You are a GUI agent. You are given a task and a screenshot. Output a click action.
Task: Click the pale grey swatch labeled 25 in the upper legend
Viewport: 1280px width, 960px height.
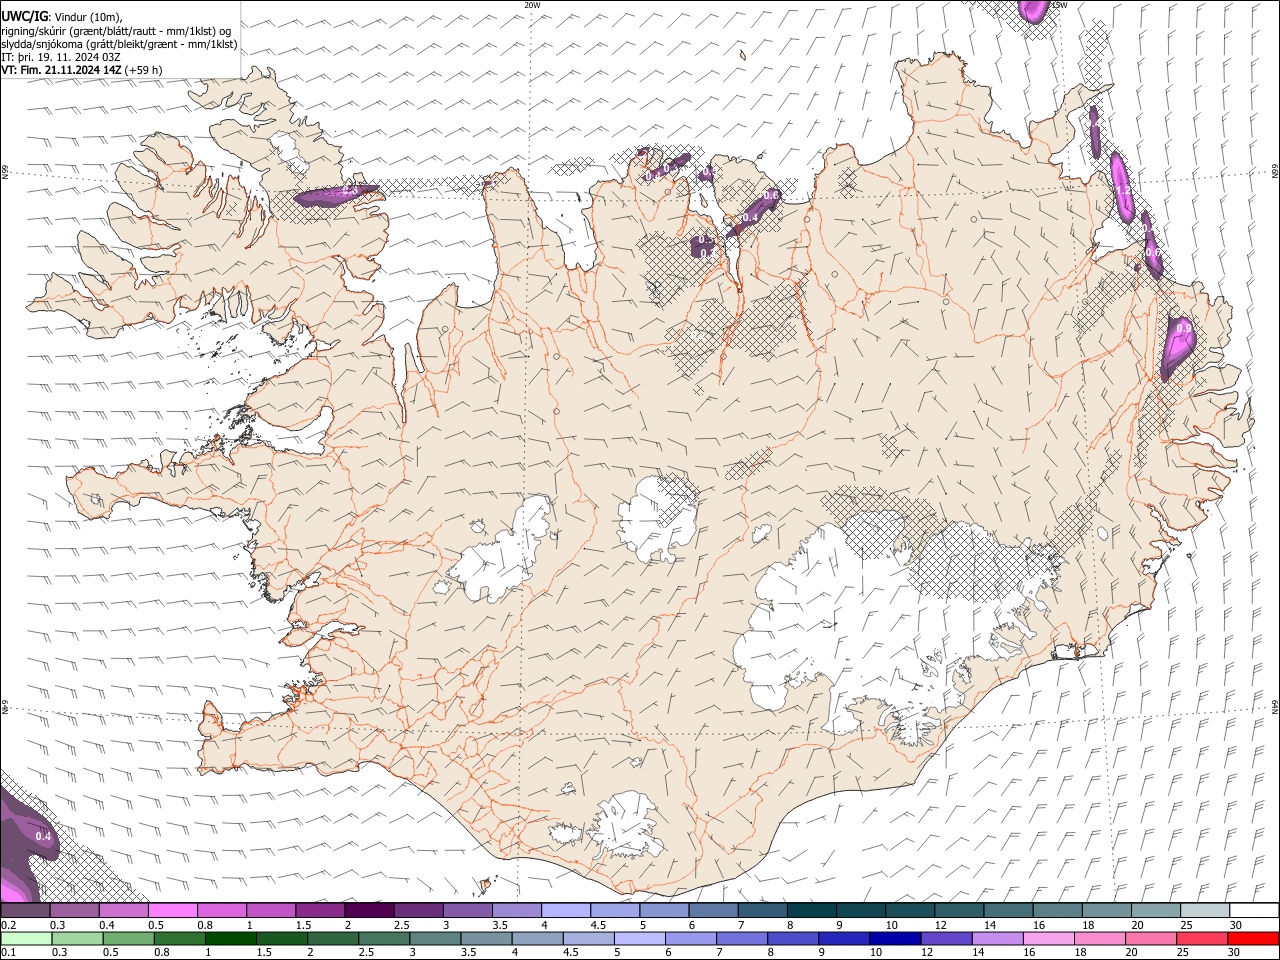(1205, 910)
